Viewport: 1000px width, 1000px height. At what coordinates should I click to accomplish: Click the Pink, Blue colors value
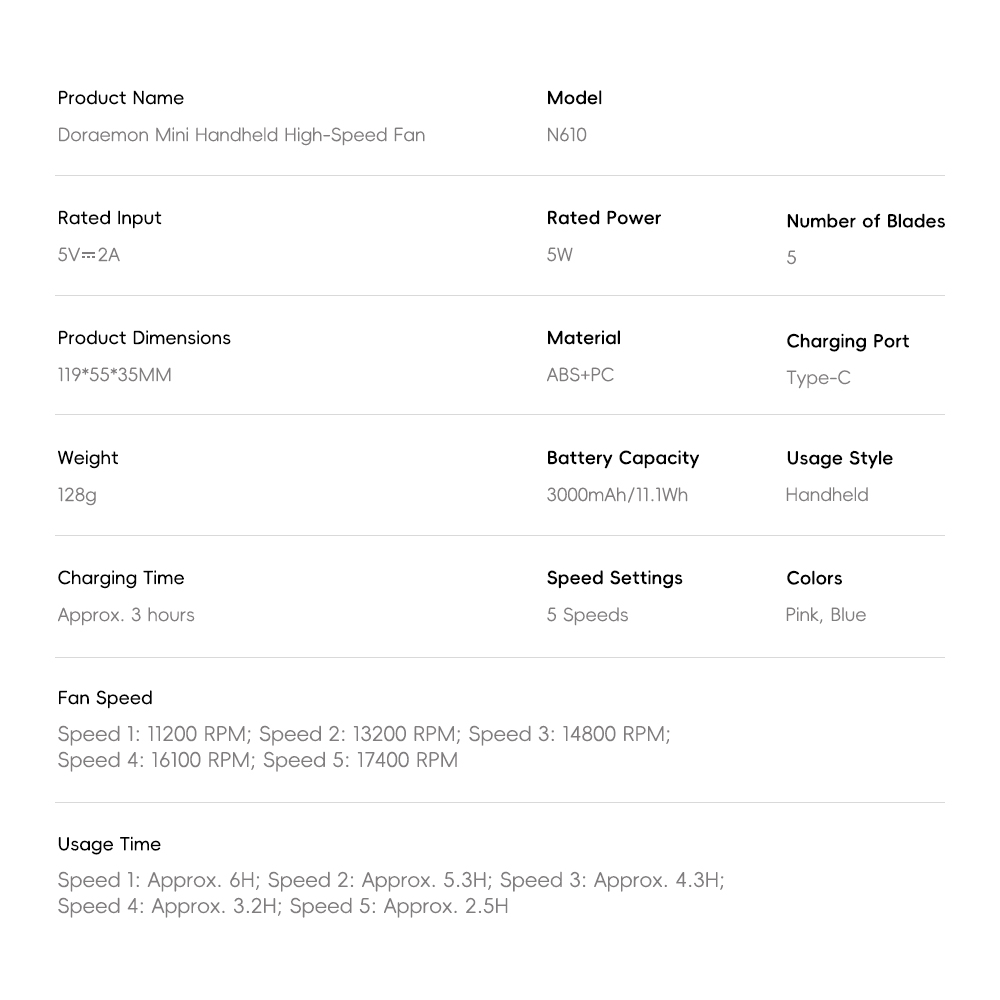pos(826,615)
